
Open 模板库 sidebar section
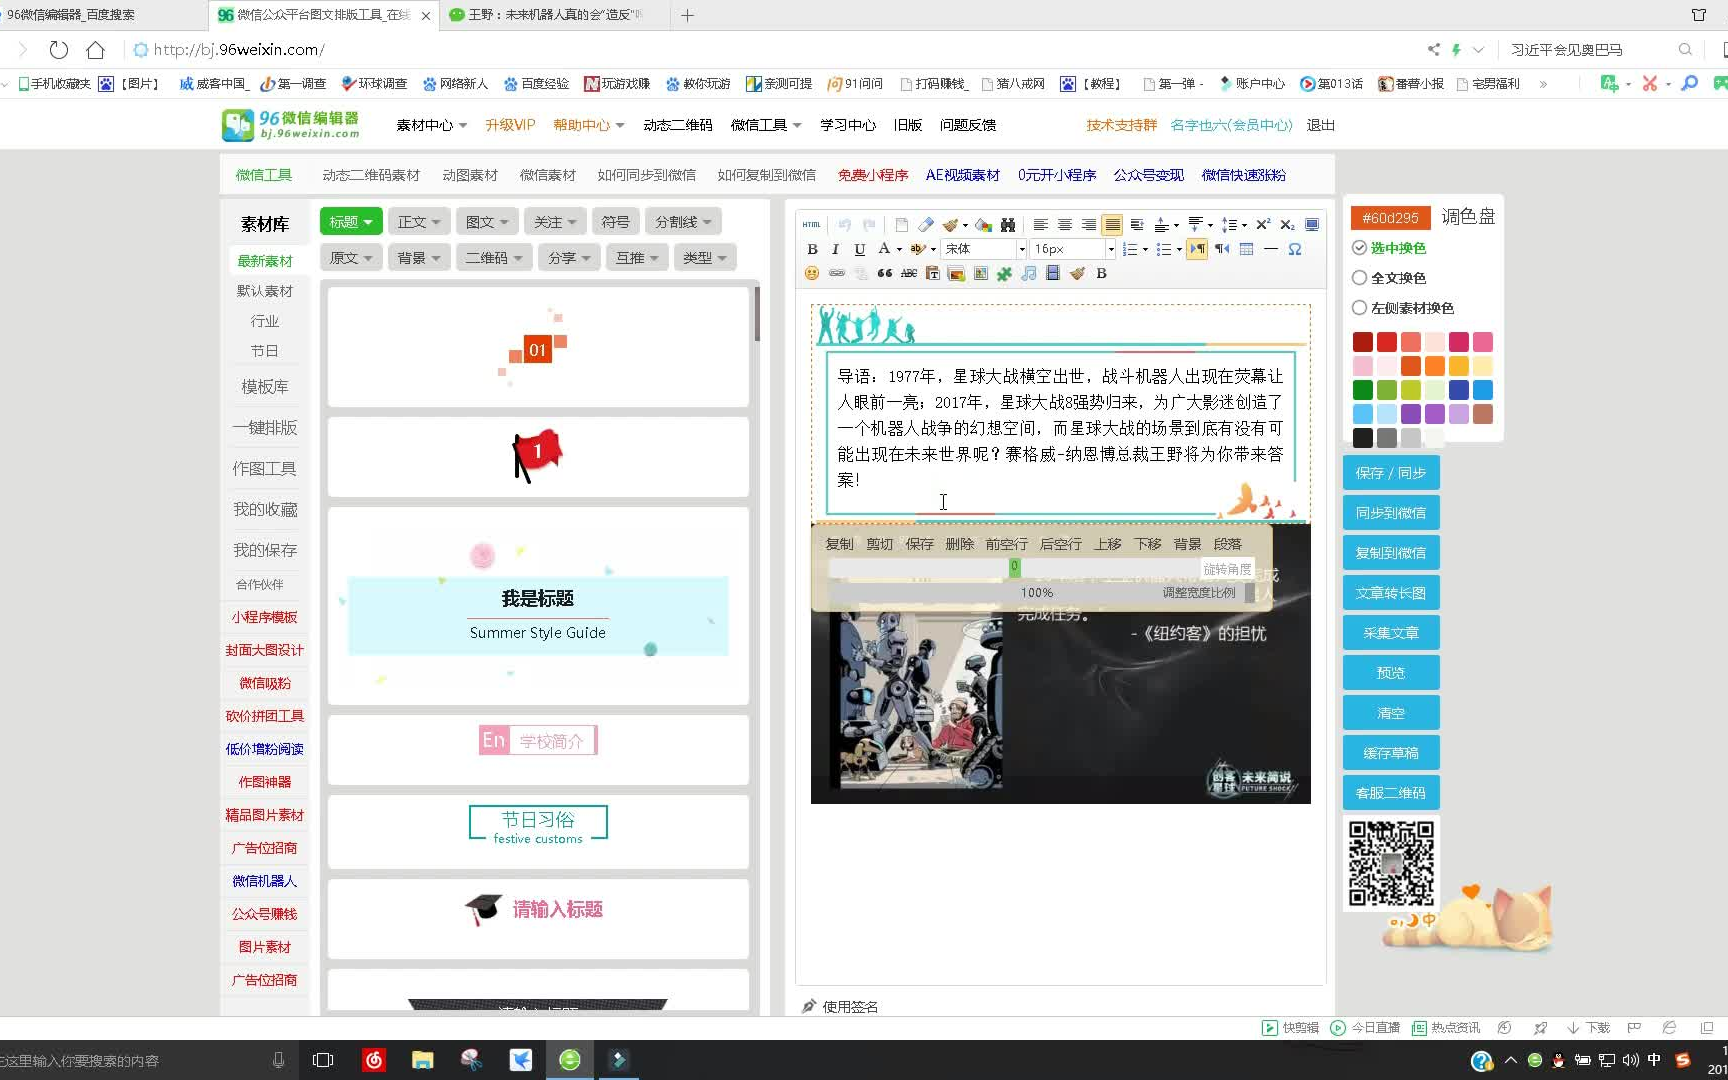(265, 387)
